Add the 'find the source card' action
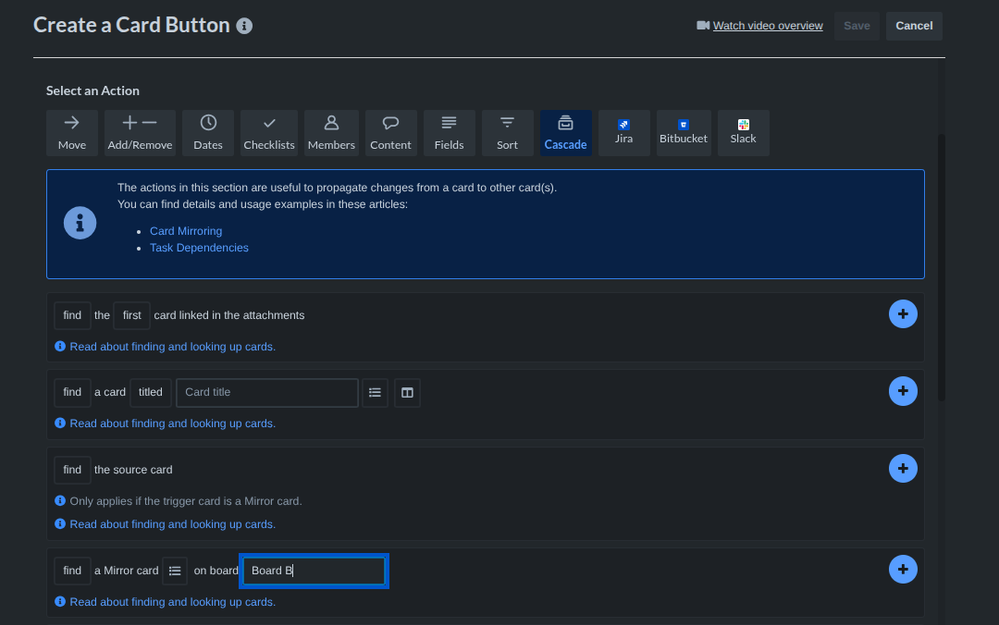The width and height of the screenshot is (999, 625). point(903,468)
